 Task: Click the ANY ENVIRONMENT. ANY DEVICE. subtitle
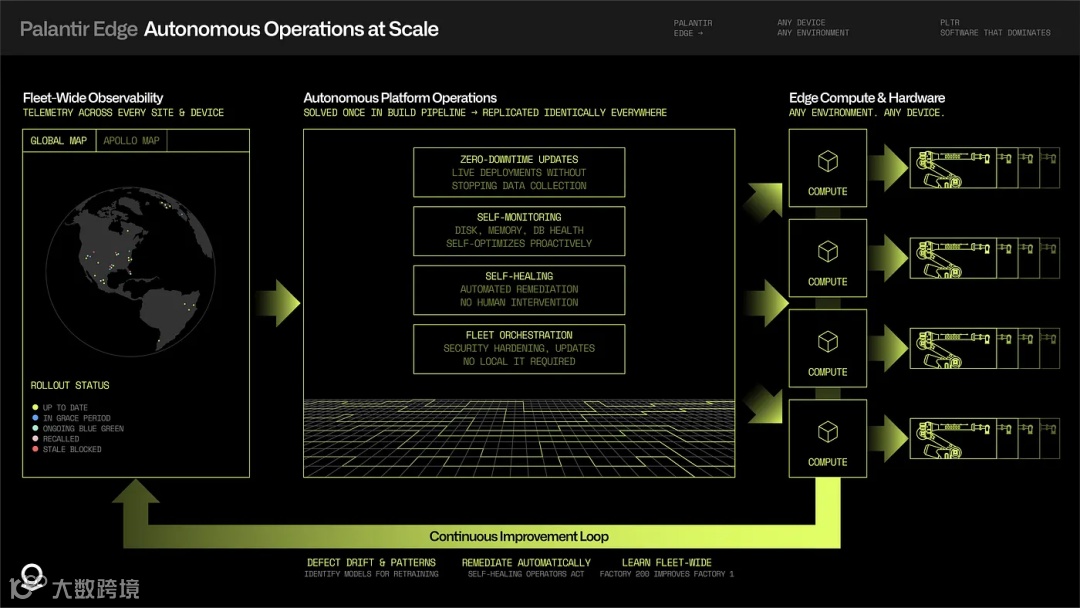tap(866, 112)
